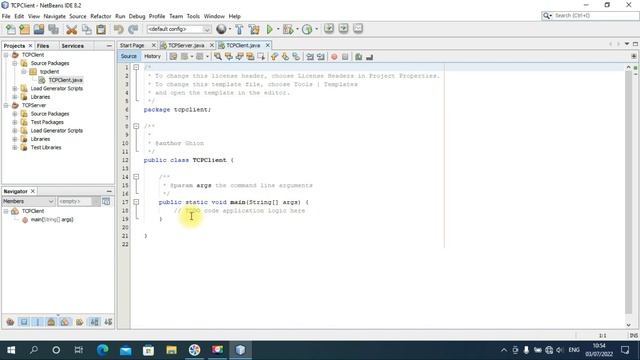Toggle Sort by Name in Navigator
640x360 pixels.
point(94,322)
